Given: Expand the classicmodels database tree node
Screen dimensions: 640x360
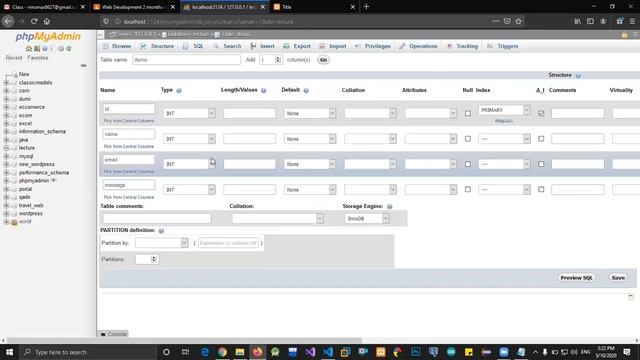Looking at the screenshot, I should [x=6, y=83].
